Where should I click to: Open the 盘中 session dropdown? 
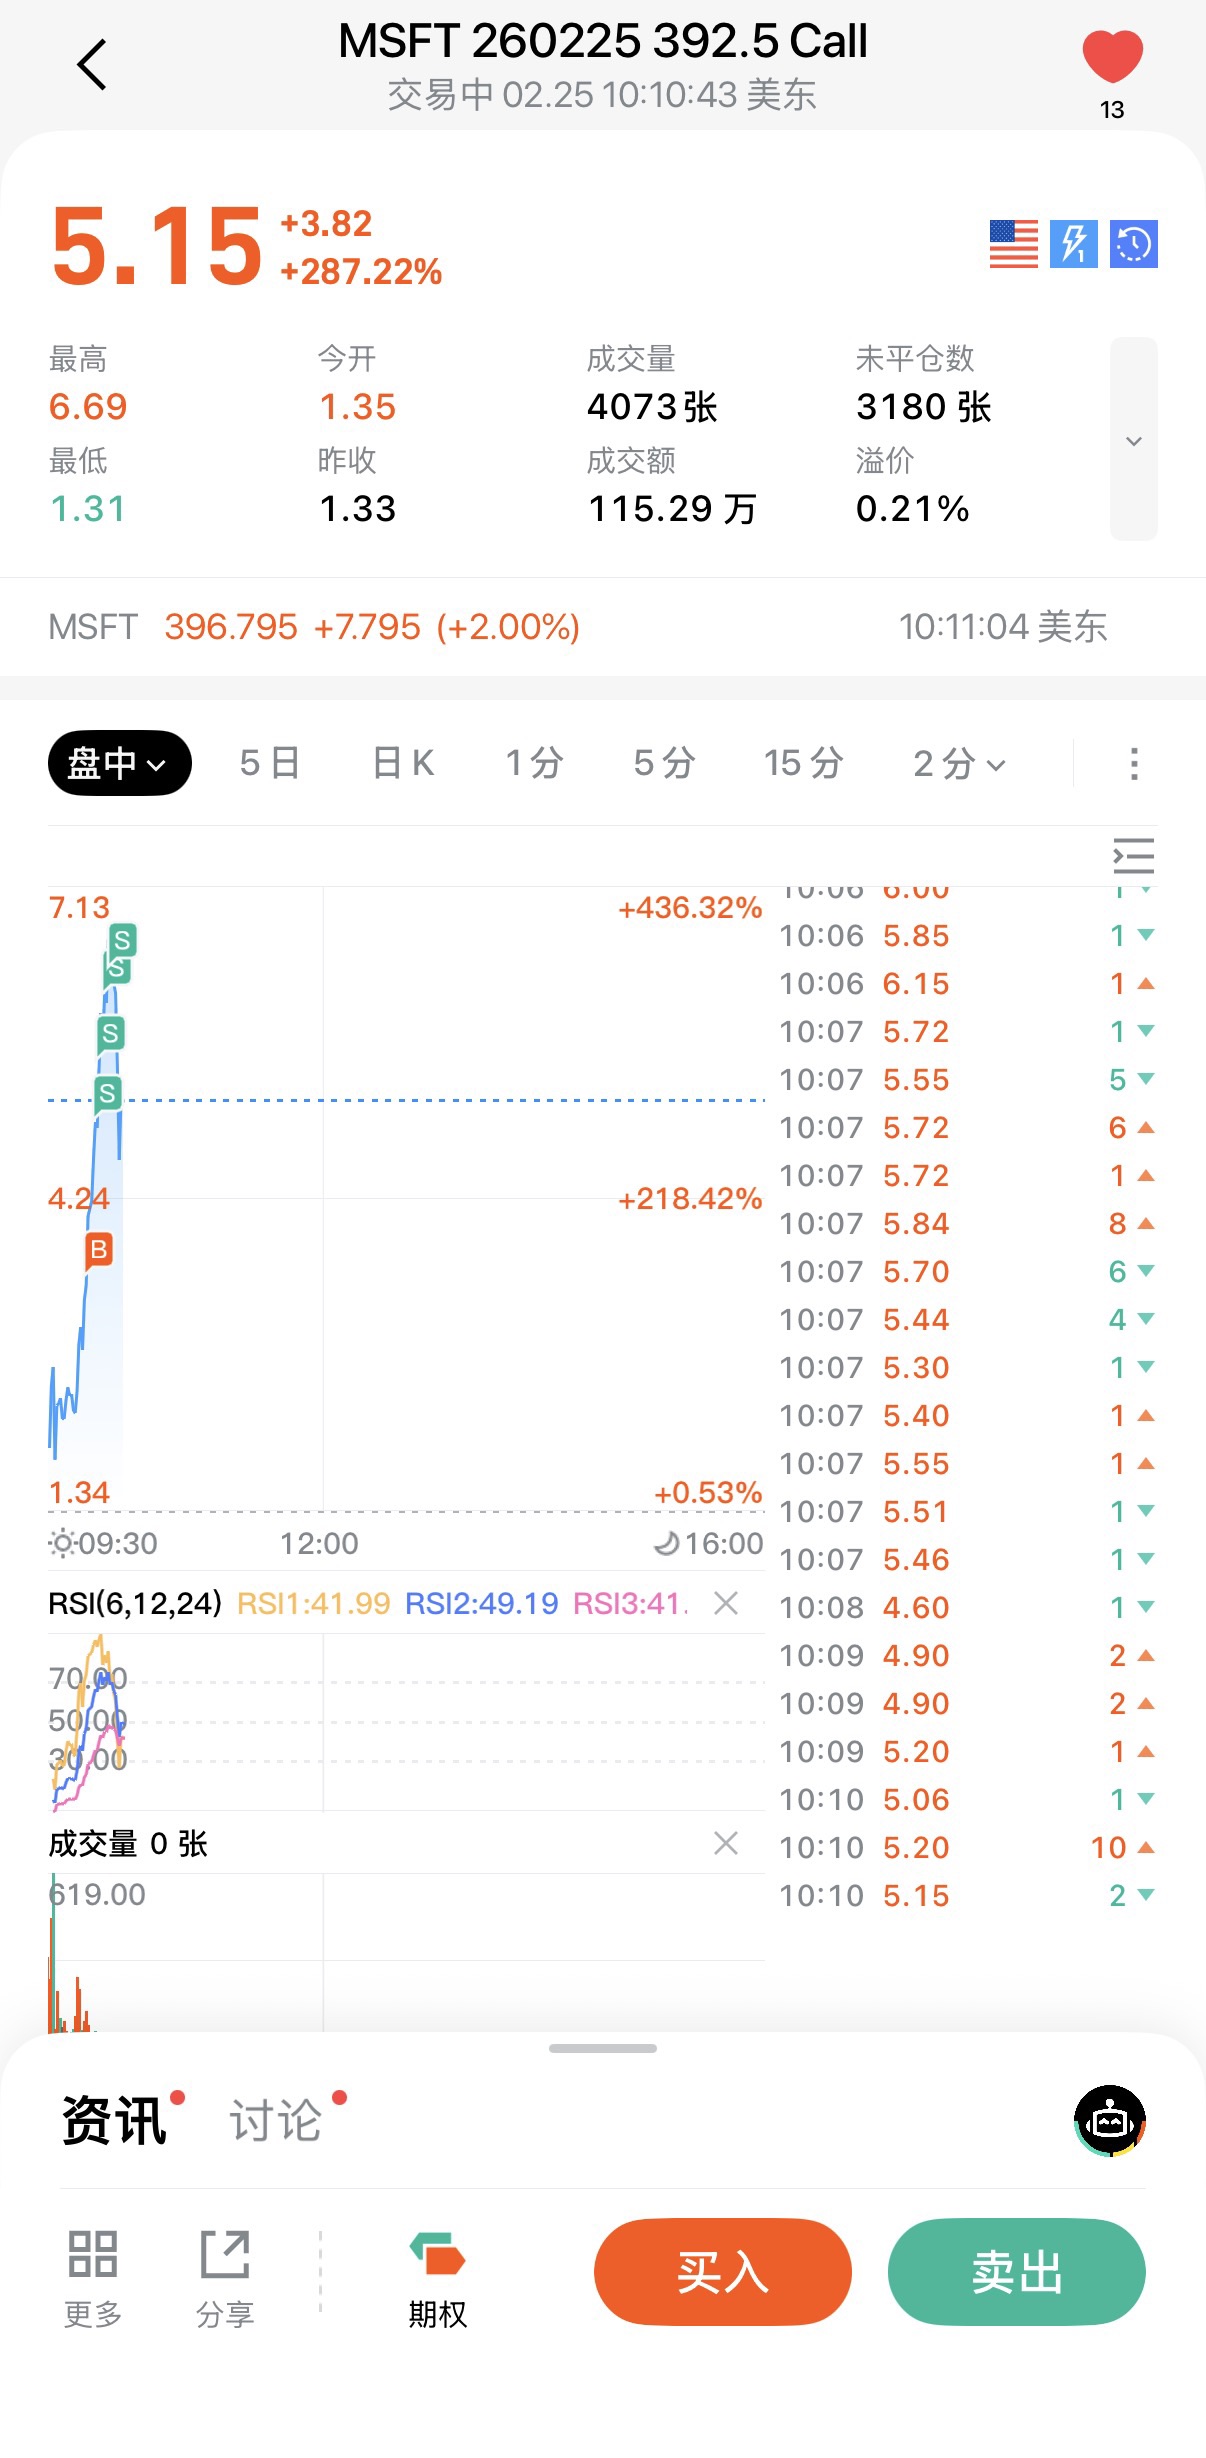[x=119, y=763]
